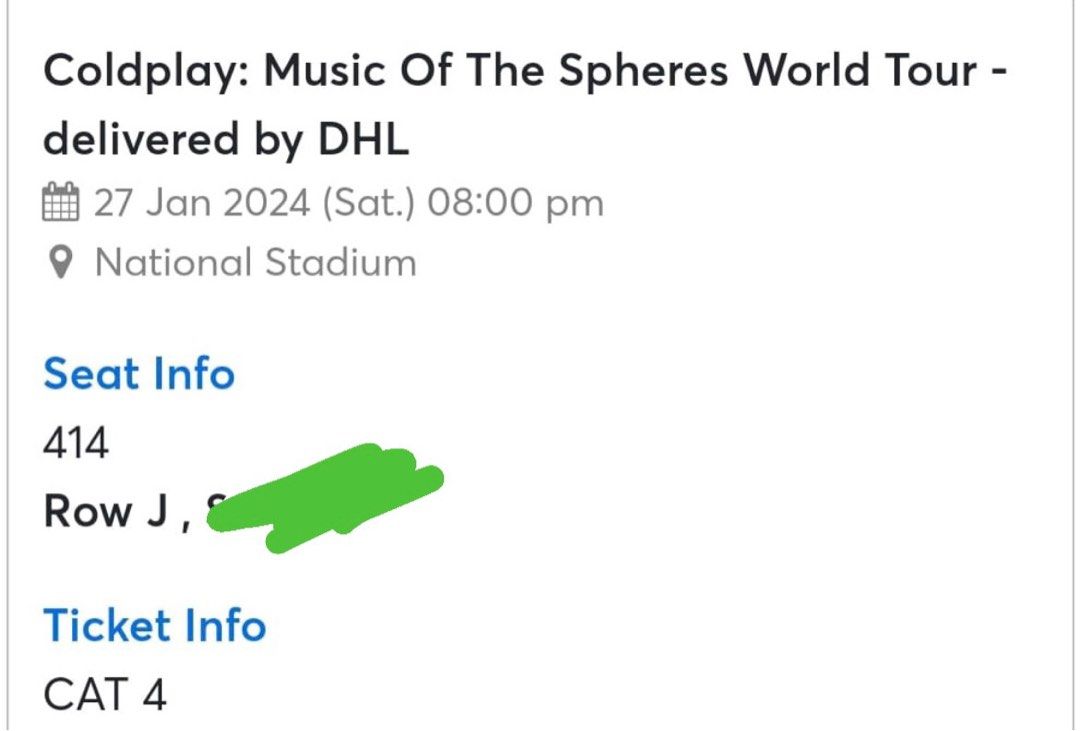Select section number 414
The image size is (1080, 731).
76,443
